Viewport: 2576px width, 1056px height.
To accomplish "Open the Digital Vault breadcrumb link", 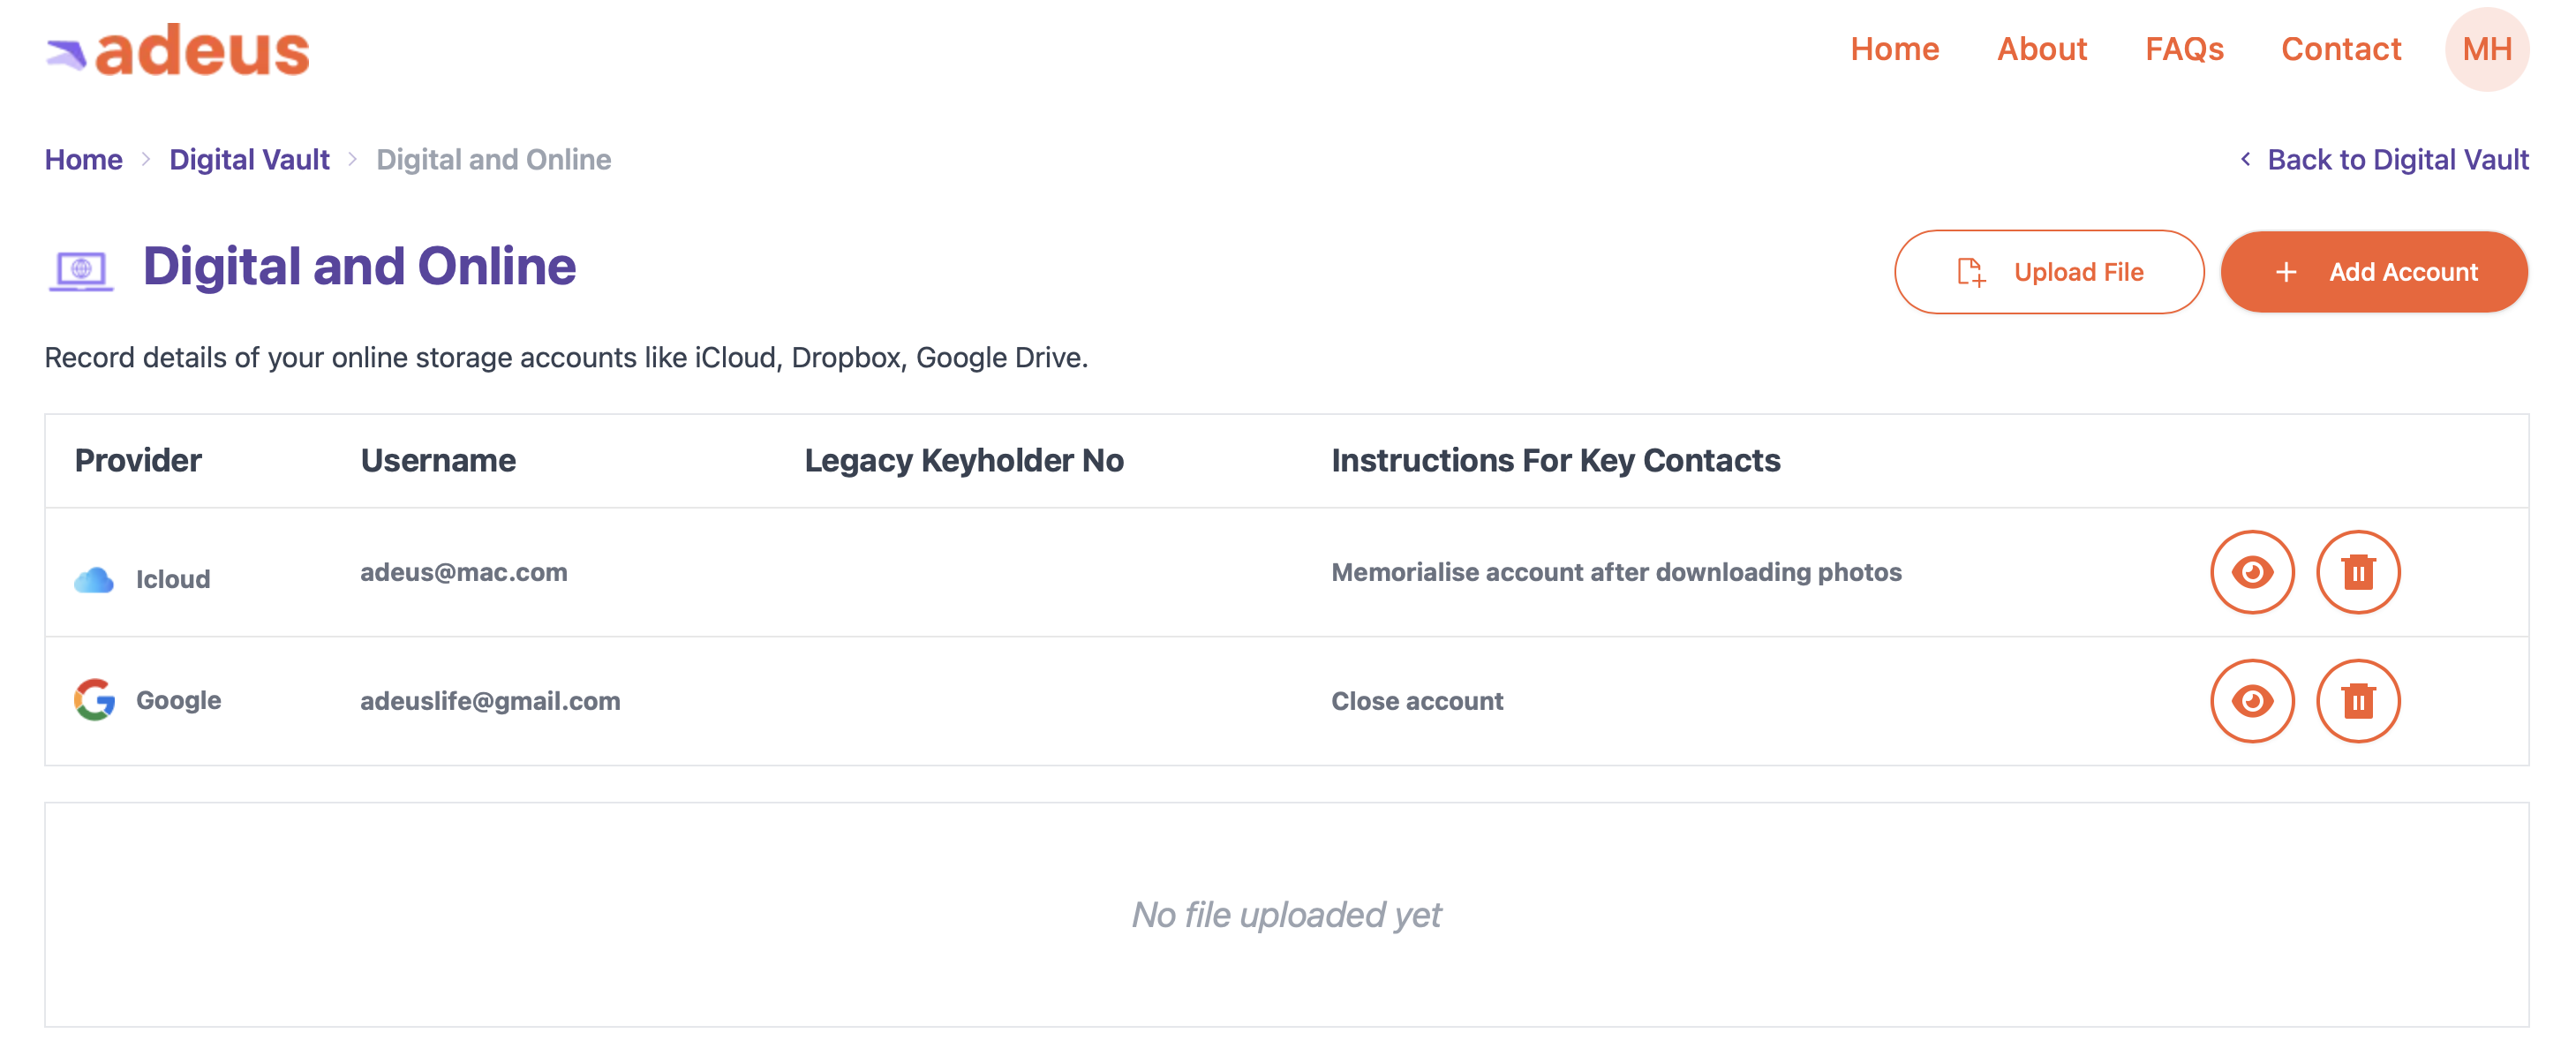I will [249, 159].
